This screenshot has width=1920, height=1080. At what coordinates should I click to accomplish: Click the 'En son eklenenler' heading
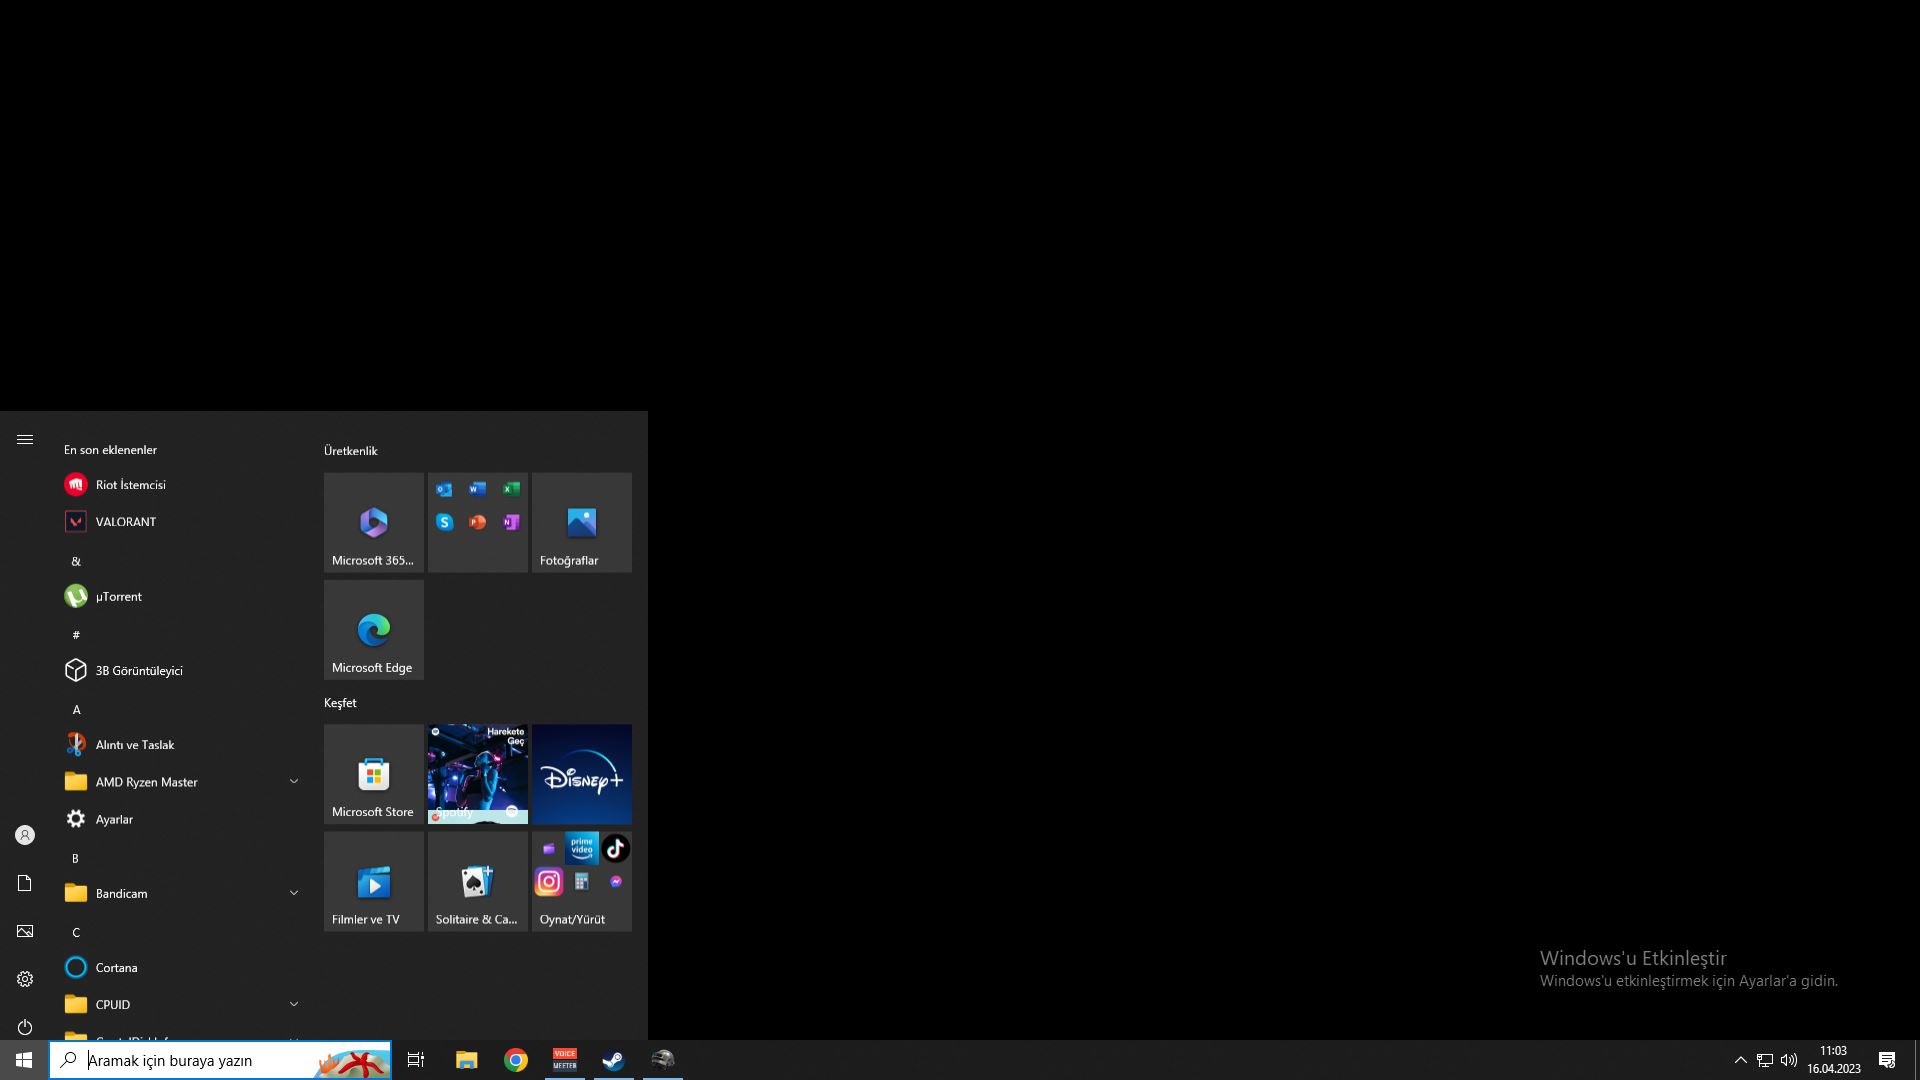pos(110,450)
